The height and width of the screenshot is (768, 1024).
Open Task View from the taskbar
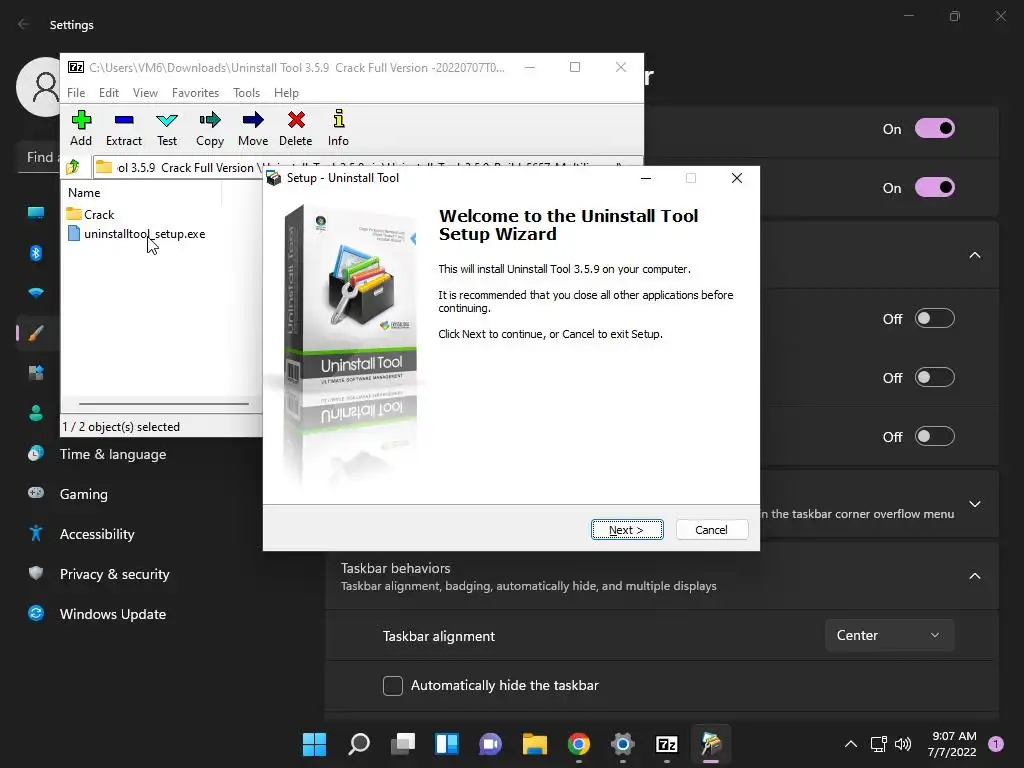pos(403,744)
